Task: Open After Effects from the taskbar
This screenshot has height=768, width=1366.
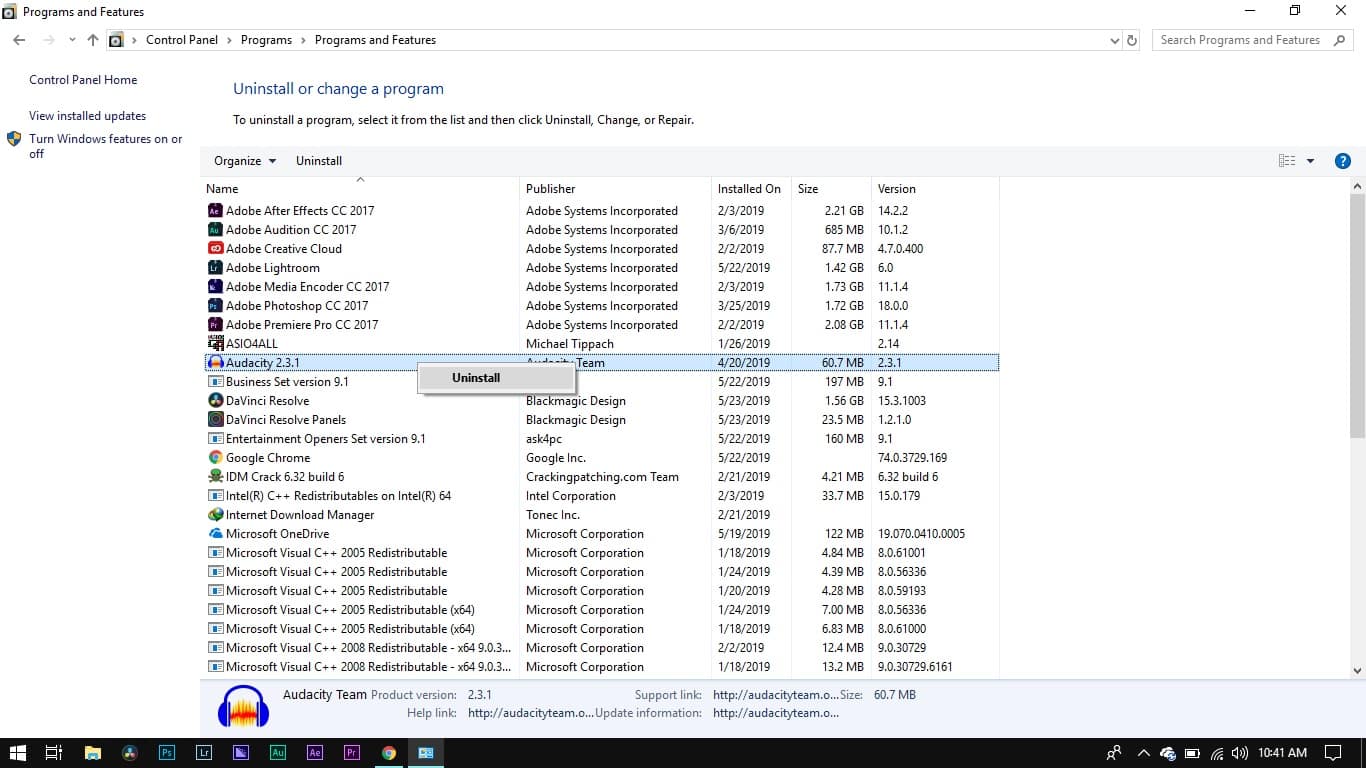Action: coord(315,753)
